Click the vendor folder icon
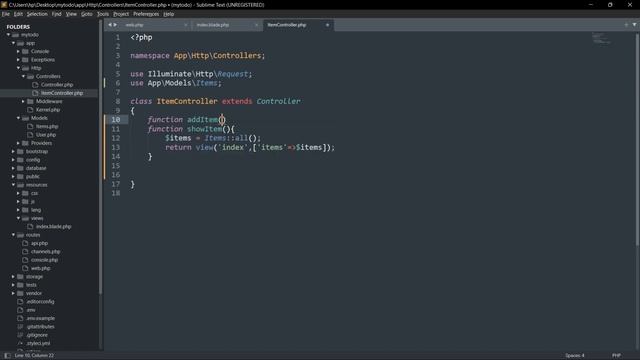Viewport: 640px width, 360px height. coord(20,293)
